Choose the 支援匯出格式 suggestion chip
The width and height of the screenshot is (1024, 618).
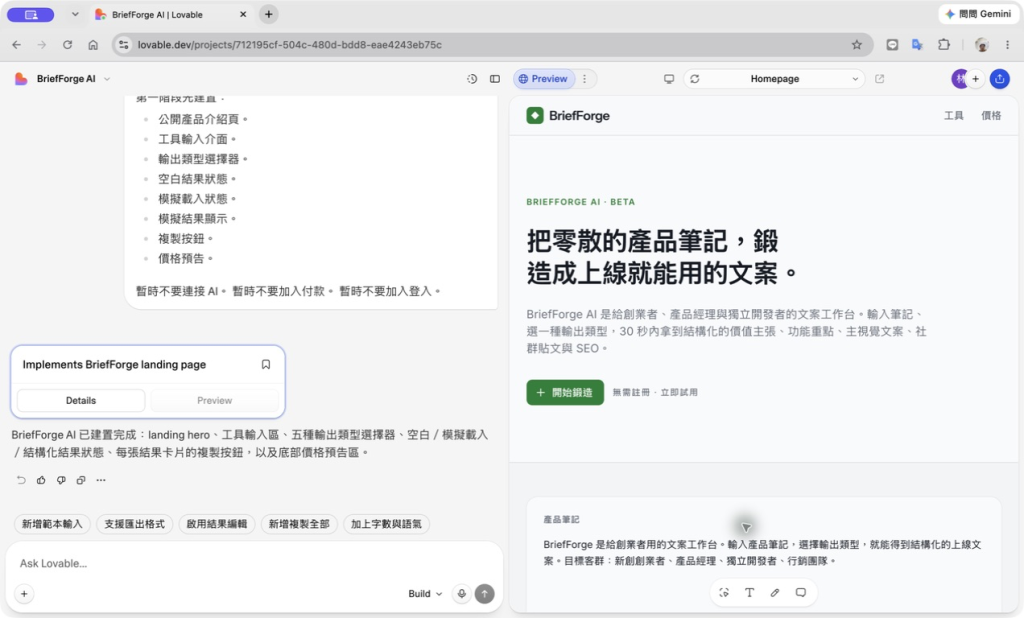coord(135,524)
